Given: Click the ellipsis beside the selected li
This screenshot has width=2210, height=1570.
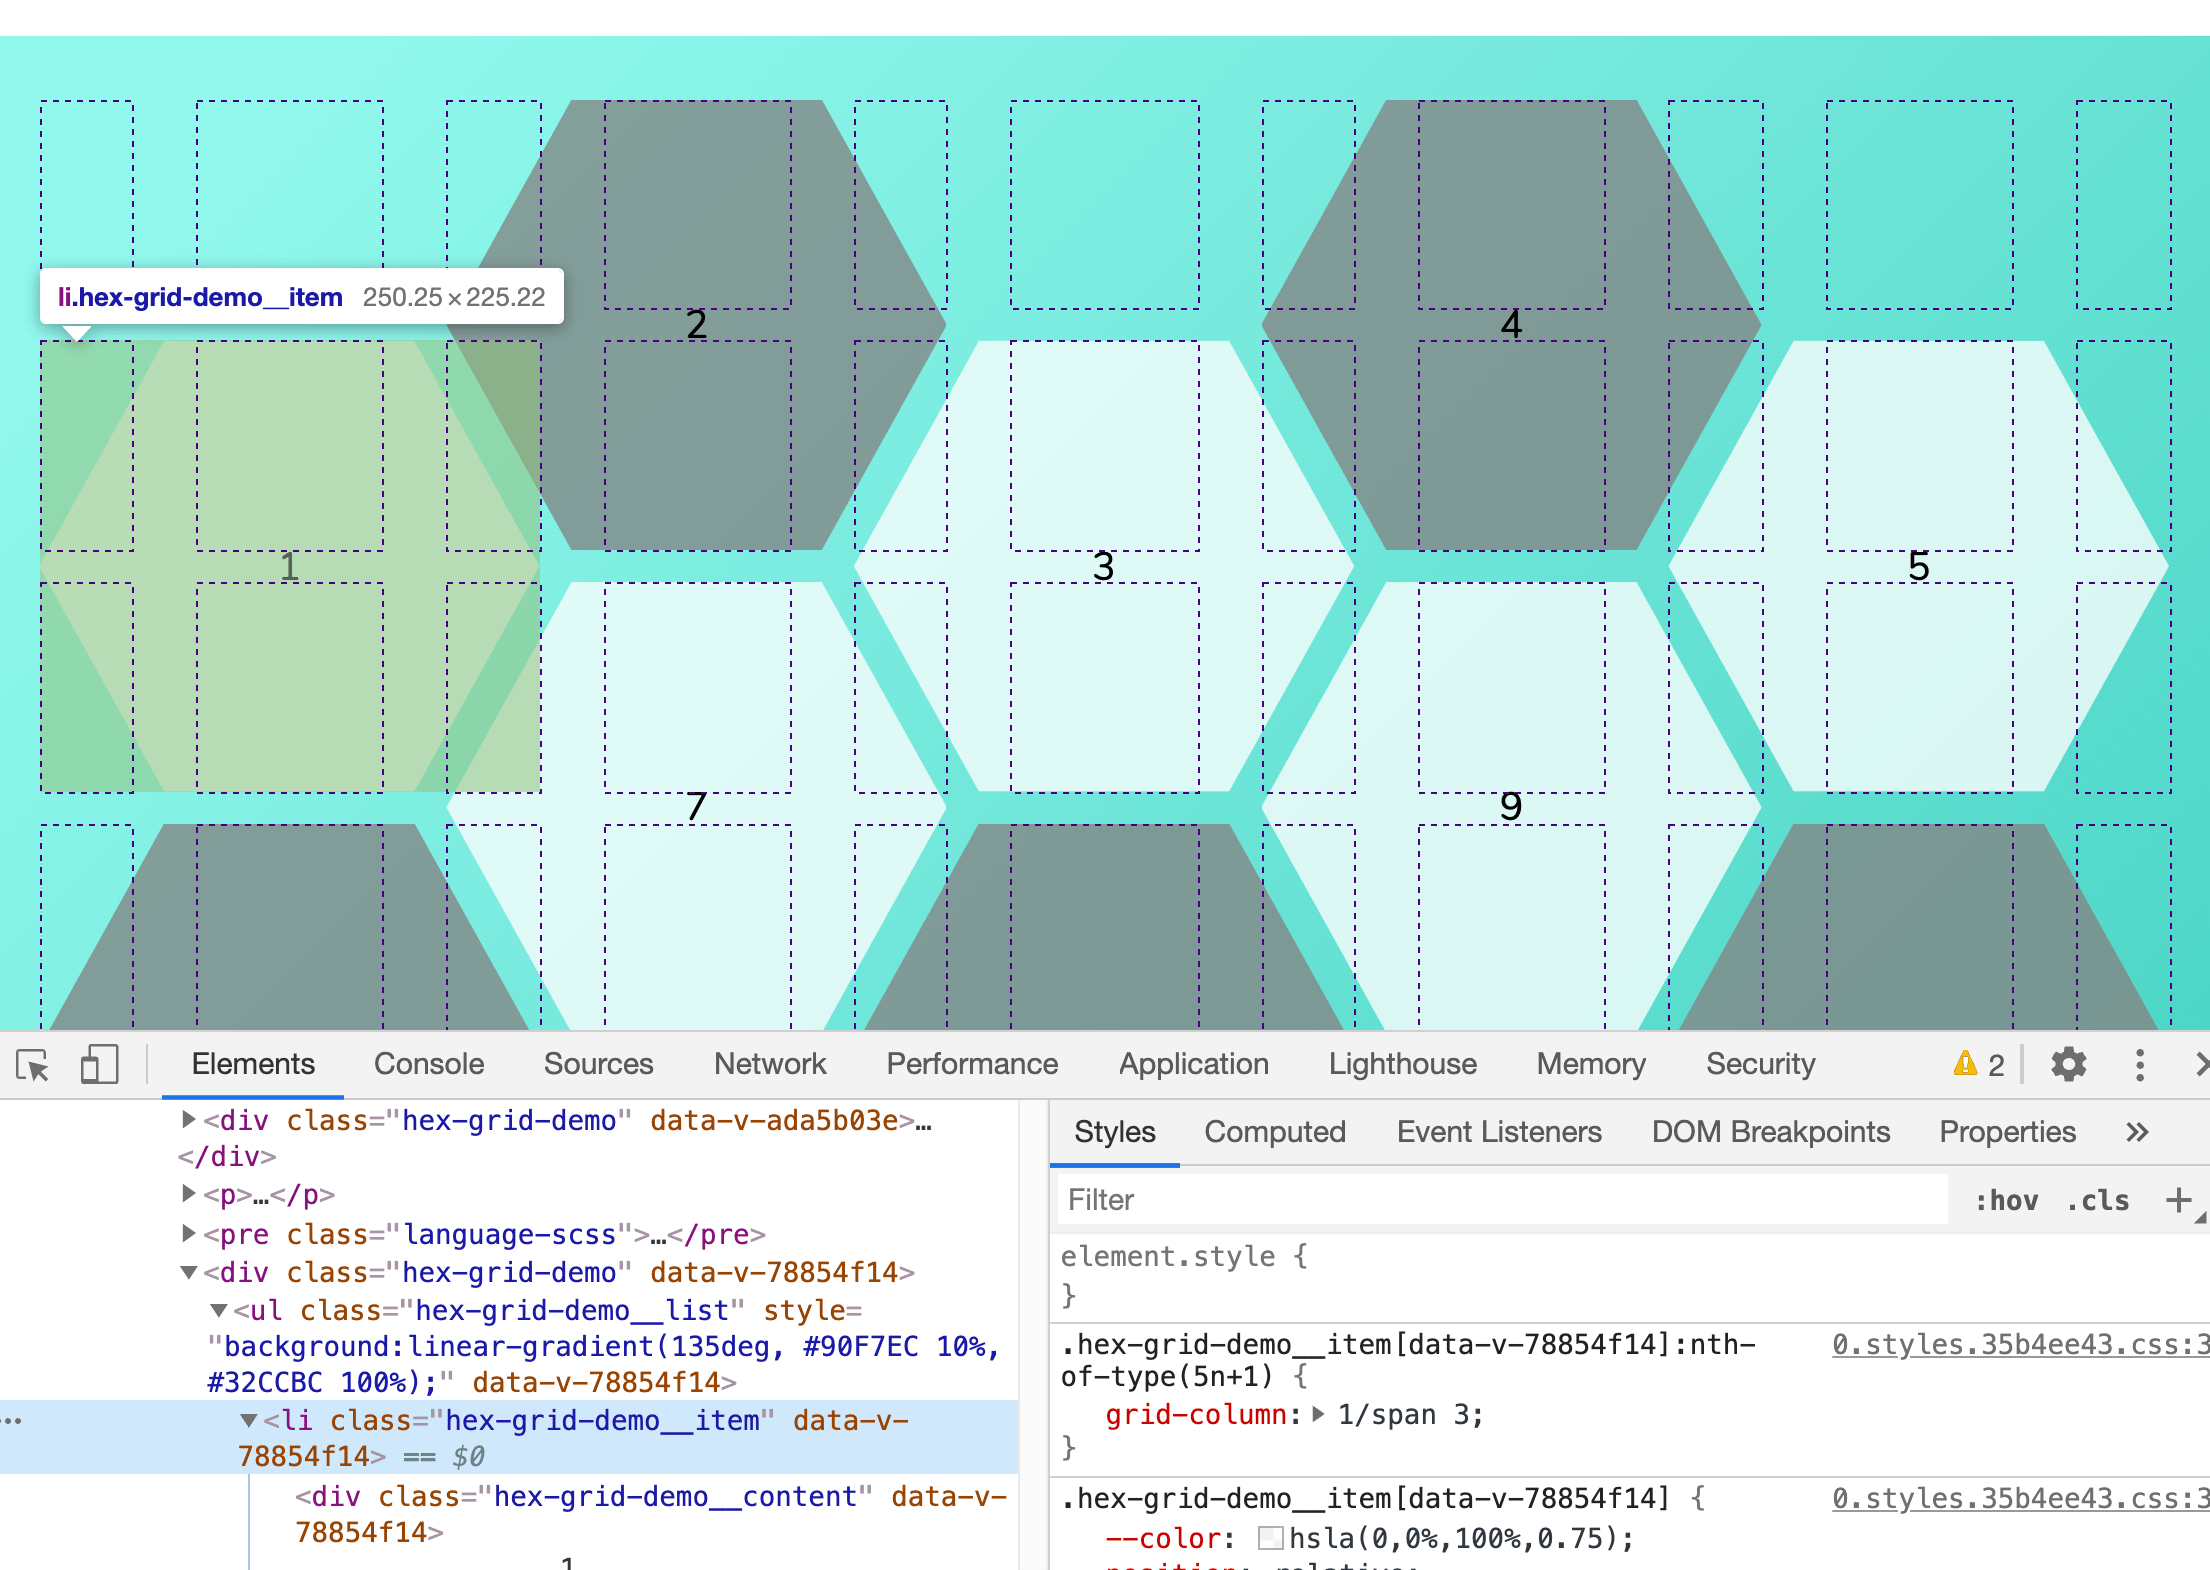Looking at the screenshot, I should (x=13, y=1420).
